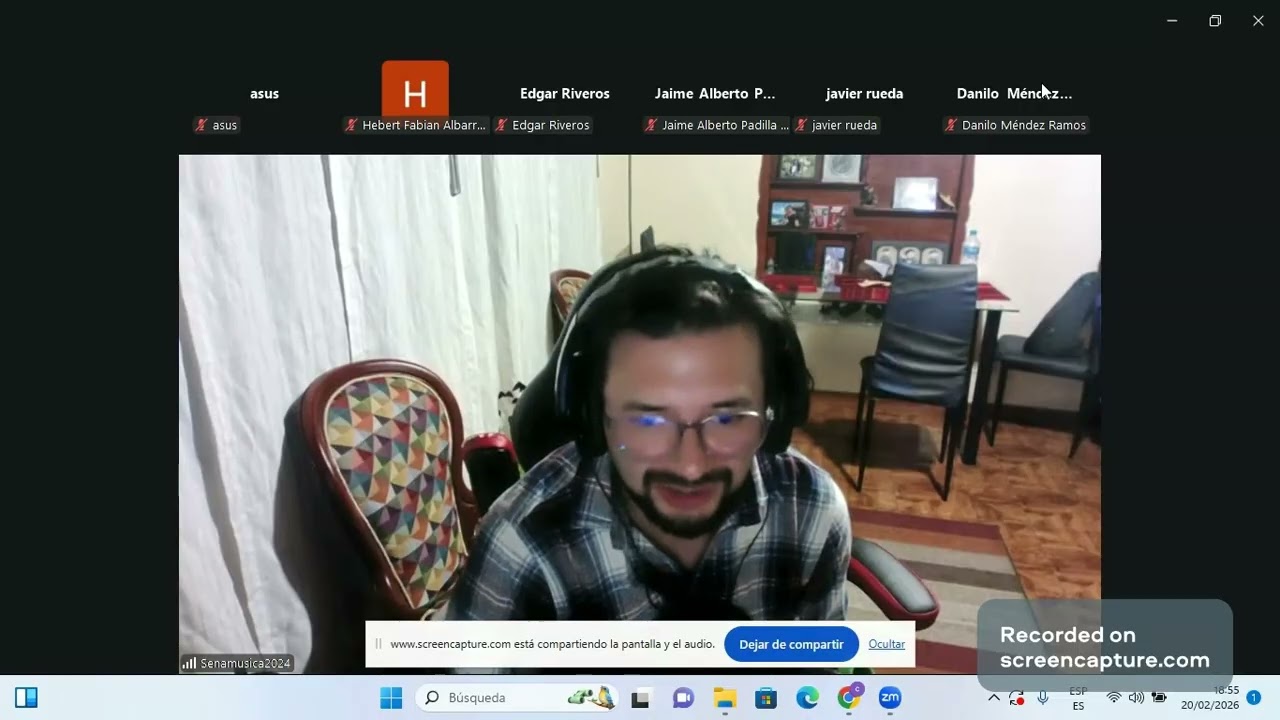Click the Ocultar link

[887, 645]
